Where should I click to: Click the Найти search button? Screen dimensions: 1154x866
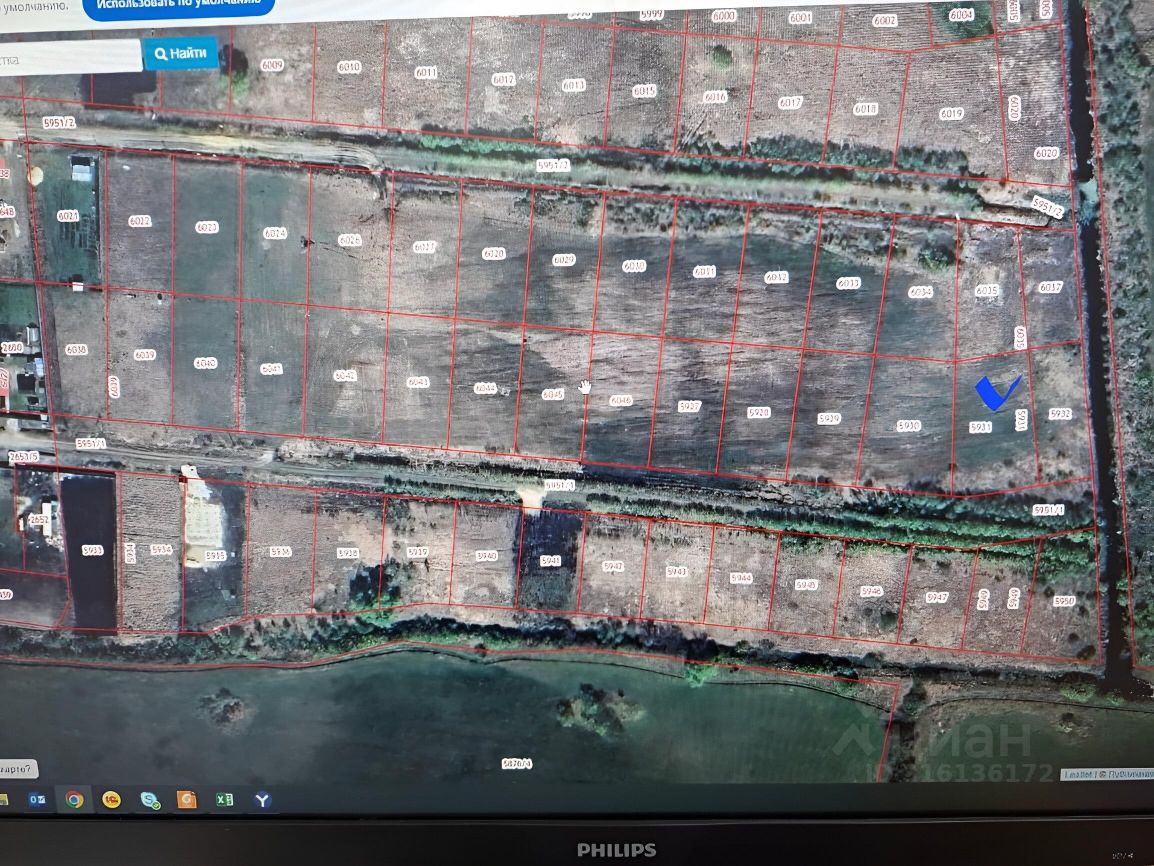click(181, 53)
